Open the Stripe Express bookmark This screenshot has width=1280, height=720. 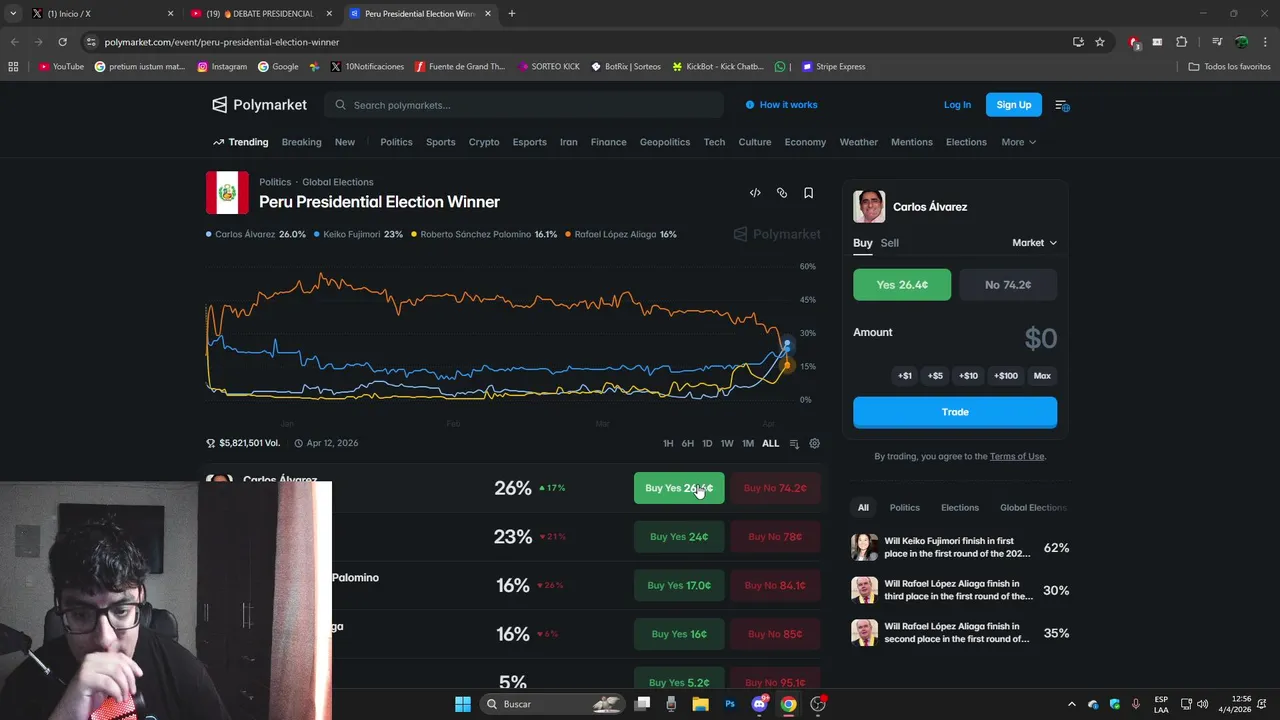tap(833, 67)
